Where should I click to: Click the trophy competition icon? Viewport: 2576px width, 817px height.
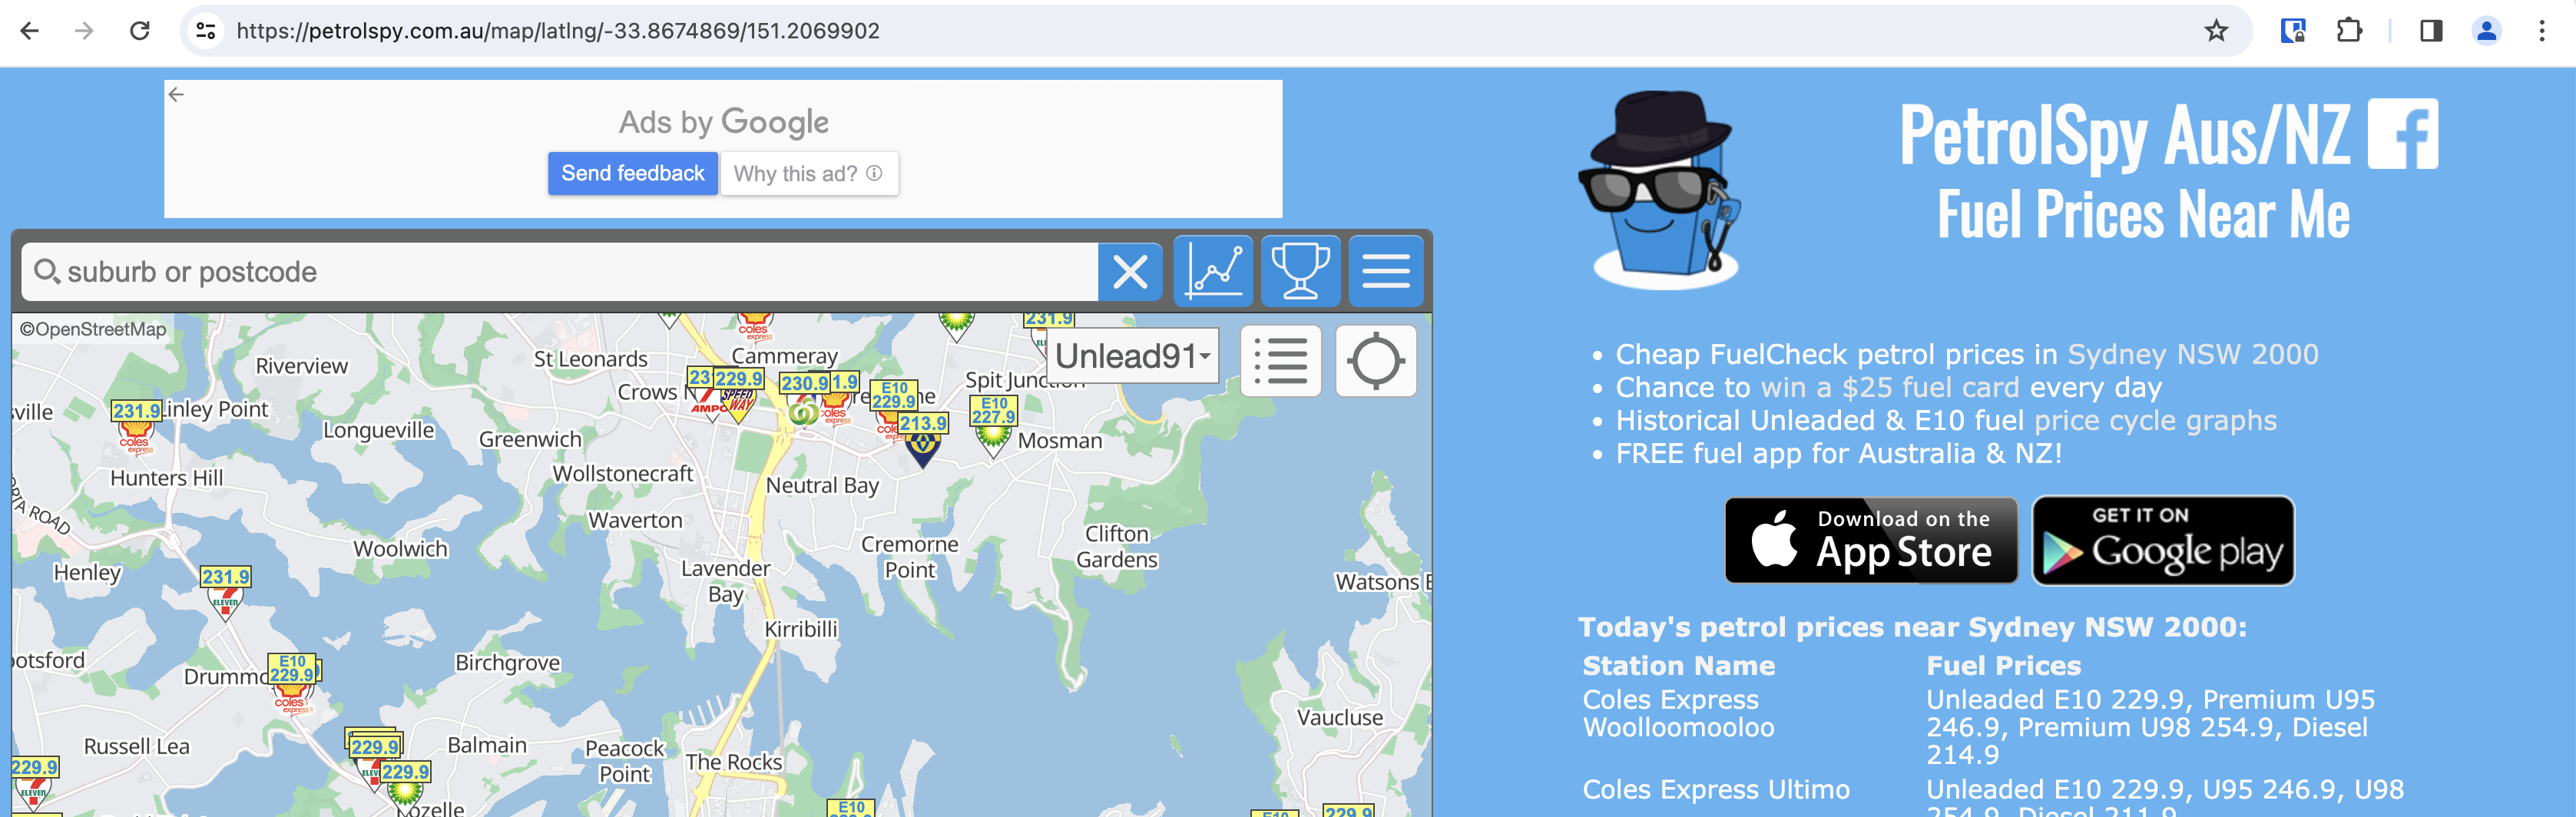click(x=1300, y=271)
